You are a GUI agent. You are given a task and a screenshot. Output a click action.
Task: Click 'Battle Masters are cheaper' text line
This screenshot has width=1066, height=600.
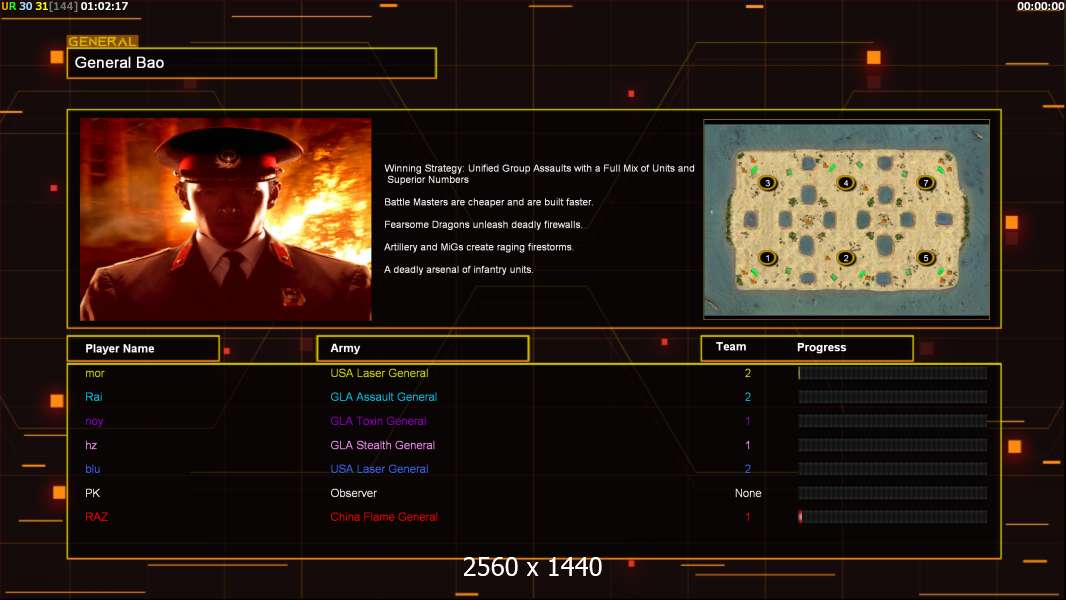point(488,202)
